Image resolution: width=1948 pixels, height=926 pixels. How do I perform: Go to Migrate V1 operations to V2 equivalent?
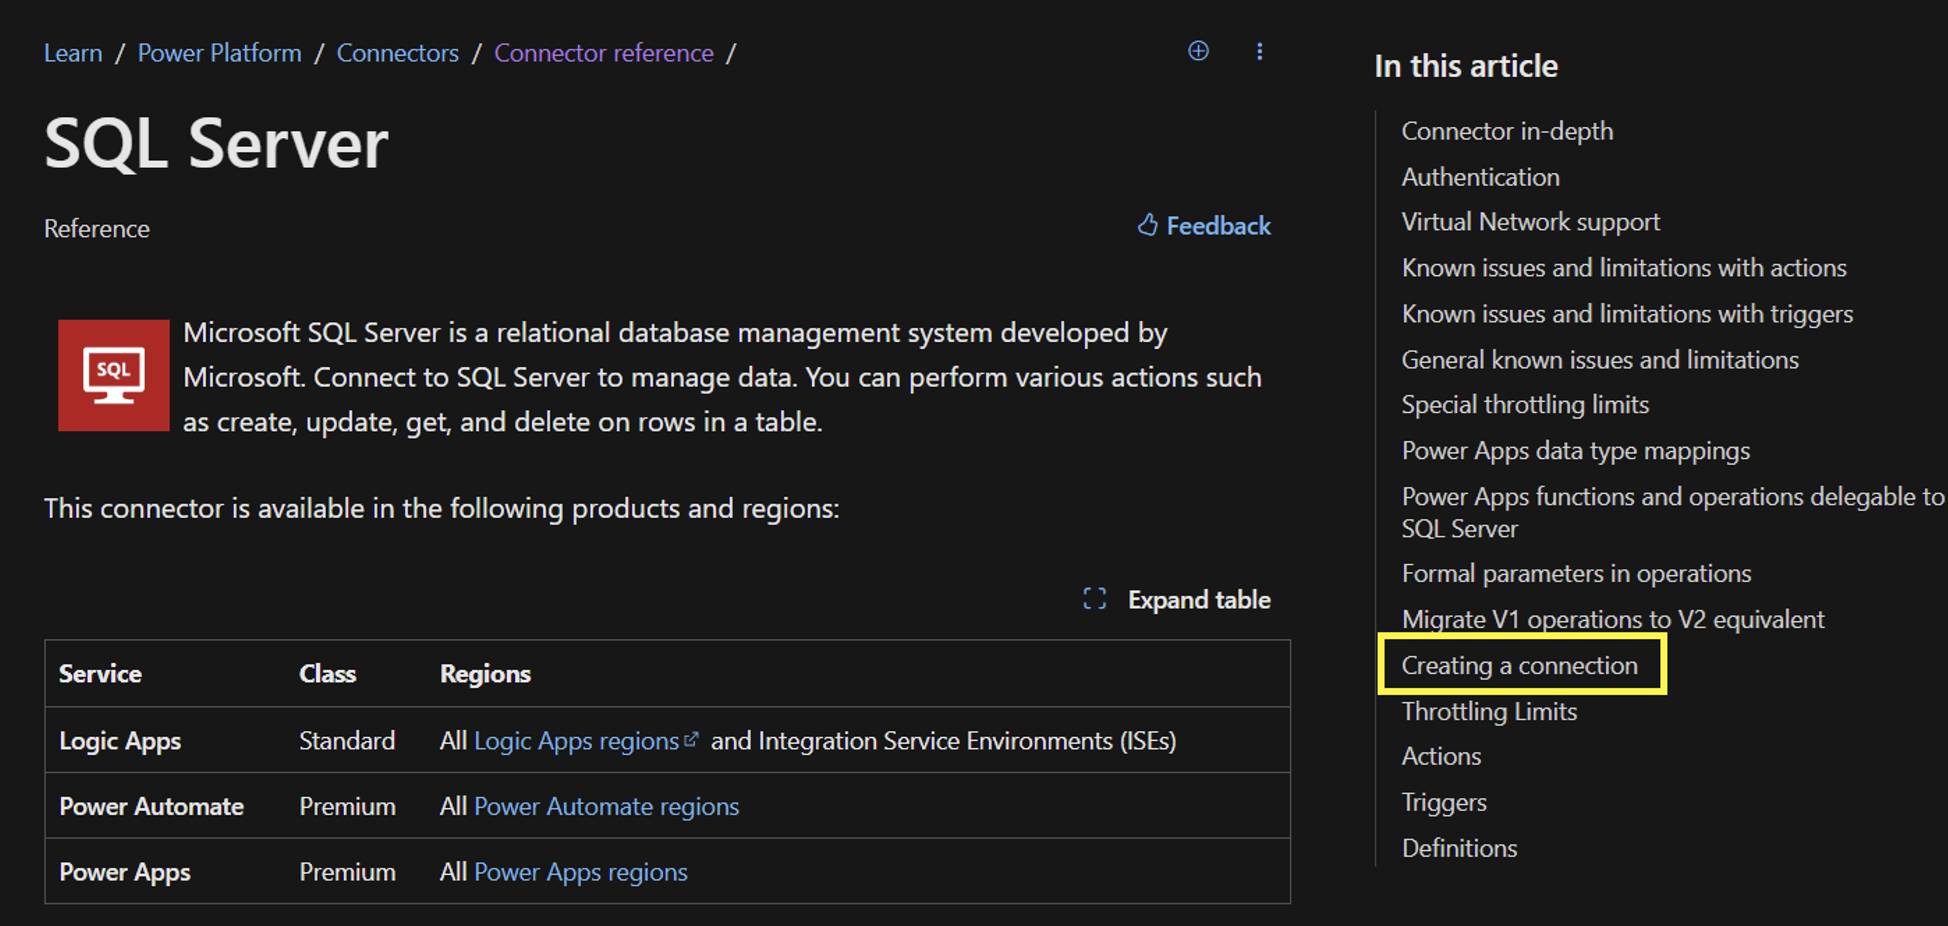point(1613,620)
